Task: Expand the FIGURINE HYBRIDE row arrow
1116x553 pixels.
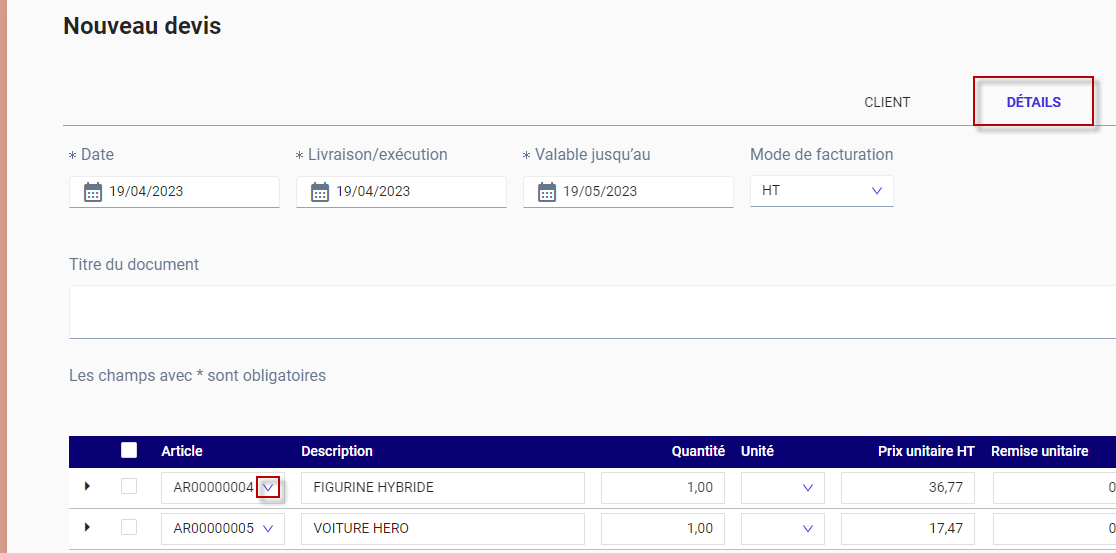Action: (x=88, y=486)
